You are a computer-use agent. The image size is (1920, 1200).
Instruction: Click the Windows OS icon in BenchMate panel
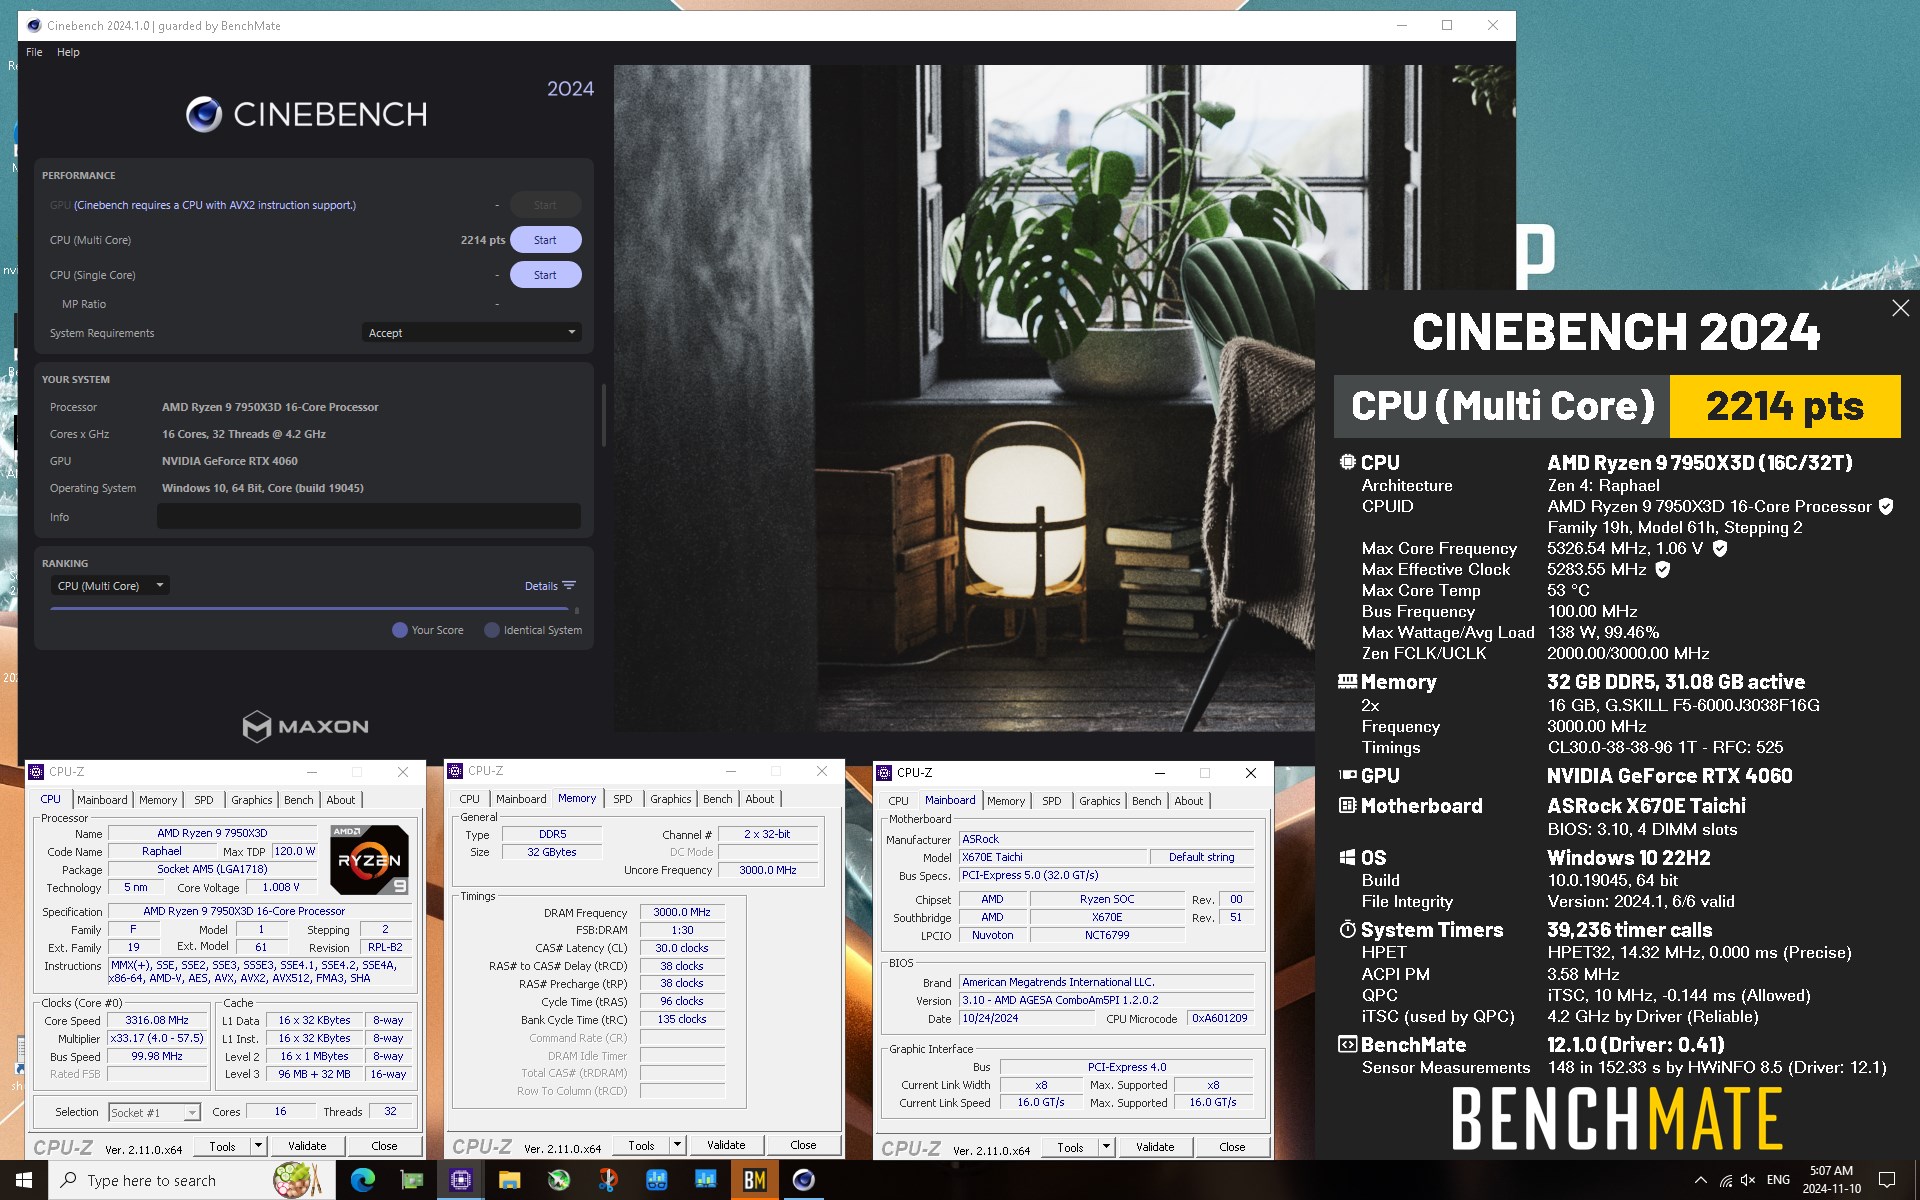(1348, 857)
